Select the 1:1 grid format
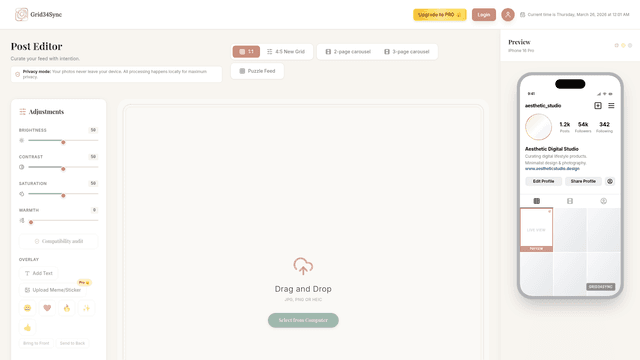 click(x=246, y=51)
